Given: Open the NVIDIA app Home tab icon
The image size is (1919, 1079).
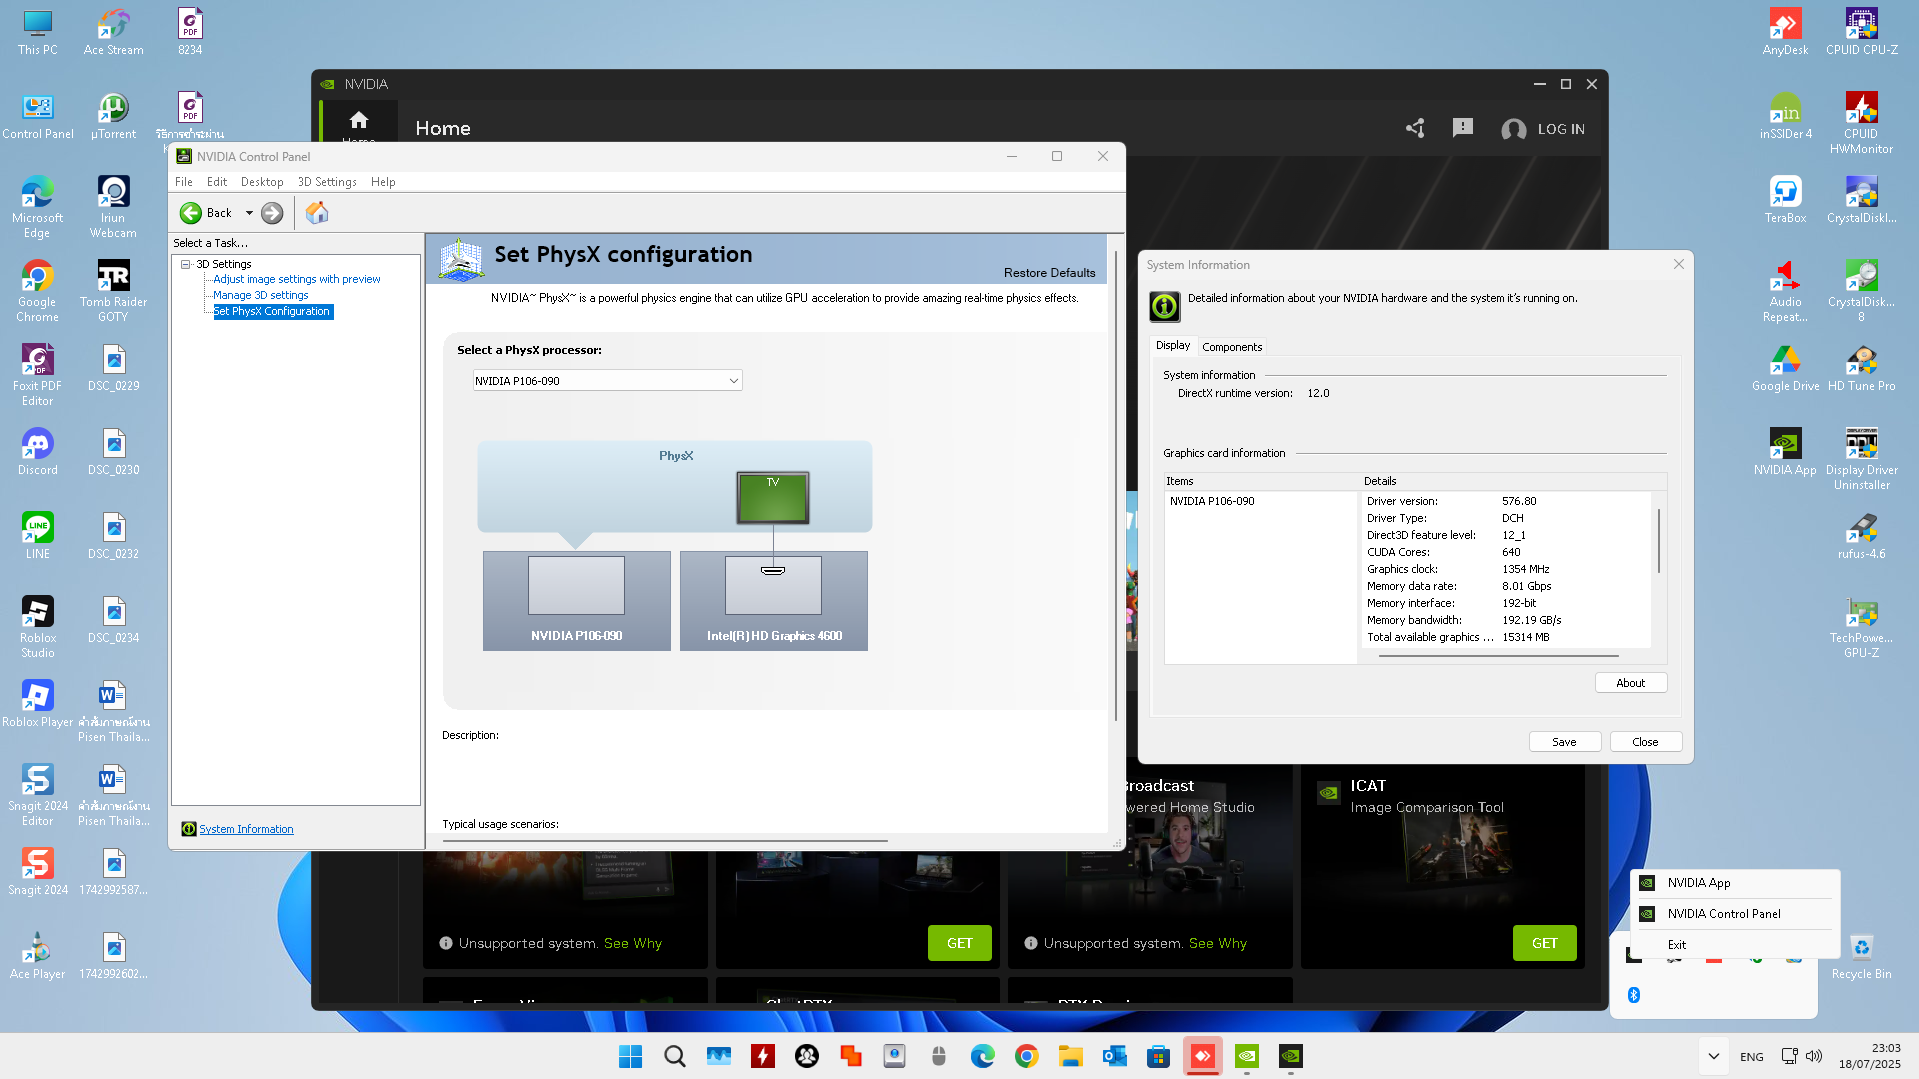Looking at the screenshot, I should coord(359,122).
